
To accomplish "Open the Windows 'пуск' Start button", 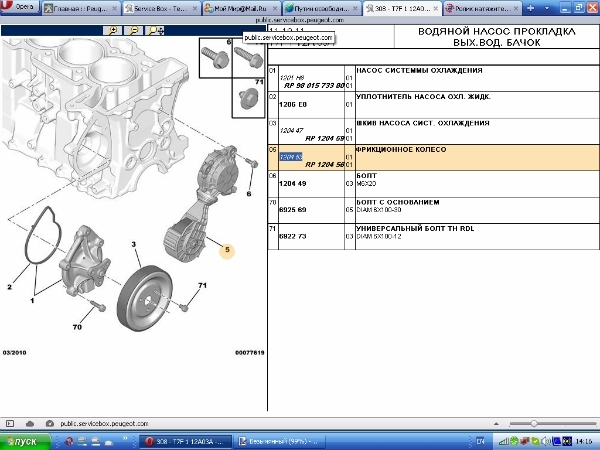I will 25,442.
